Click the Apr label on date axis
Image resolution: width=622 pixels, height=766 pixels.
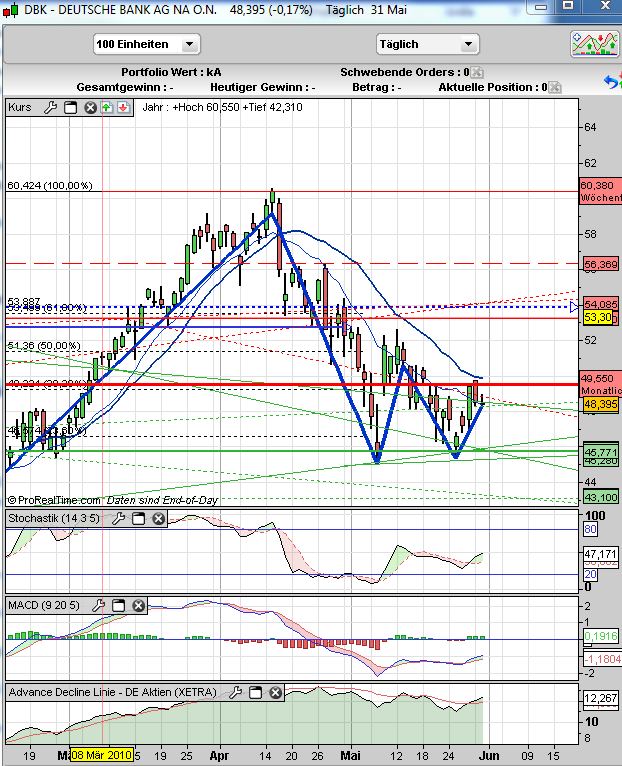pos(219,756)
